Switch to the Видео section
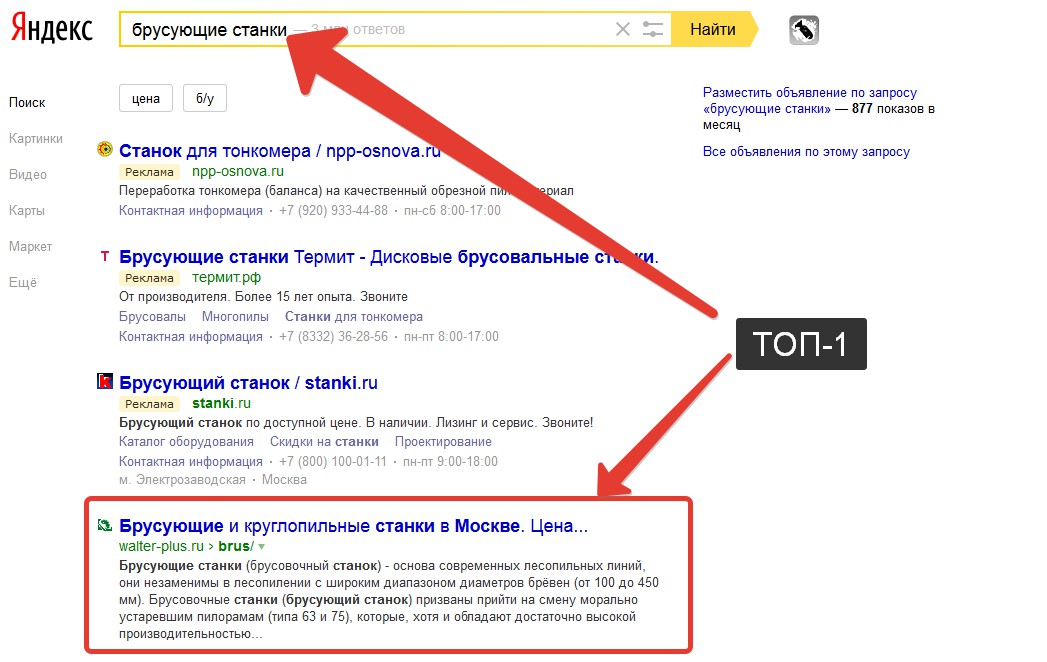The image size is (1047, 662). 28,174
